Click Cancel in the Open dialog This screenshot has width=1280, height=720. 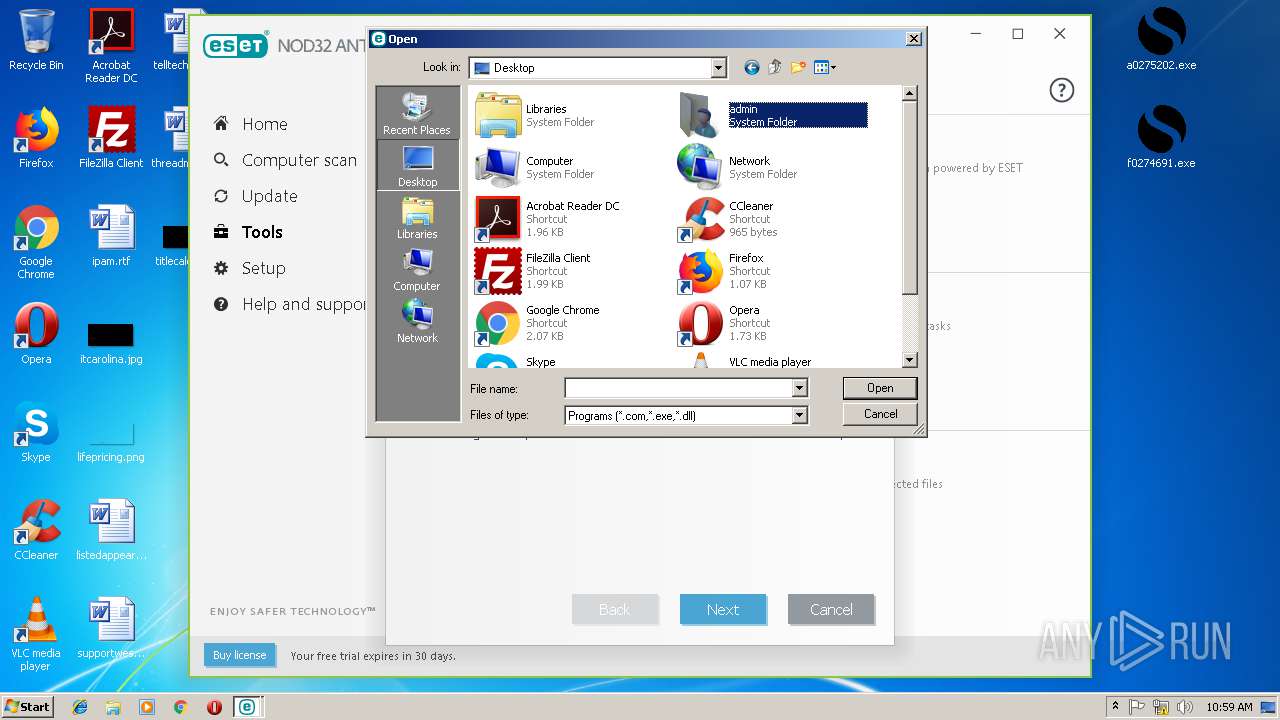point(880,414)
